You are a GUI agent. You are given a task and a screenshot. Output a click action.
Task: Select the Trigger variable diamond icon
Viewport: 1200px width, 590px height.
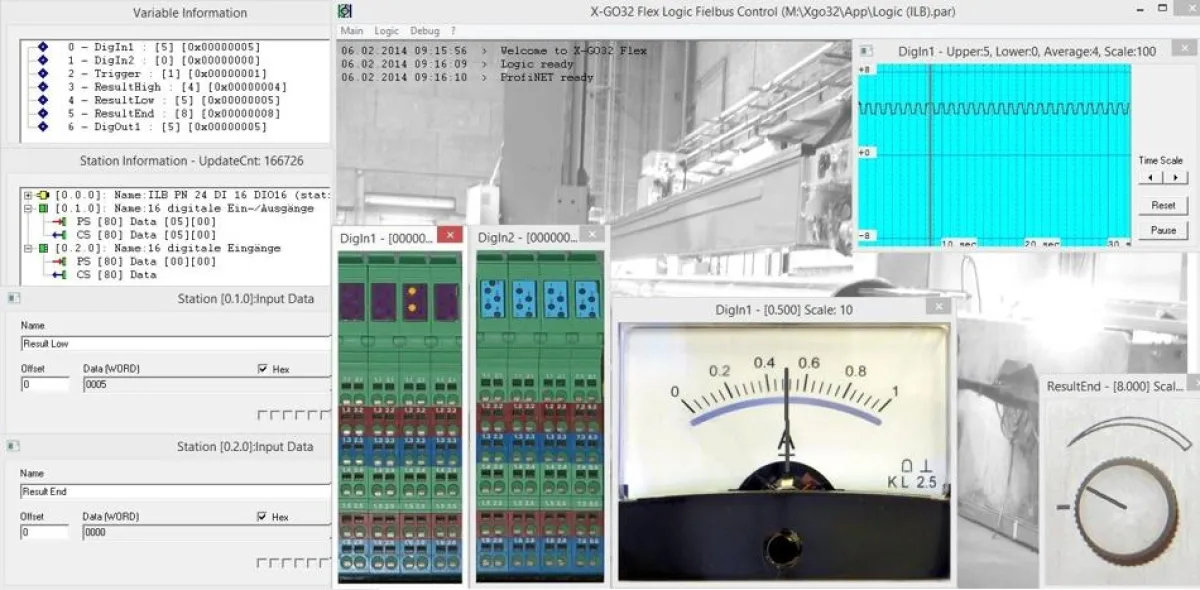pos(42,74)
